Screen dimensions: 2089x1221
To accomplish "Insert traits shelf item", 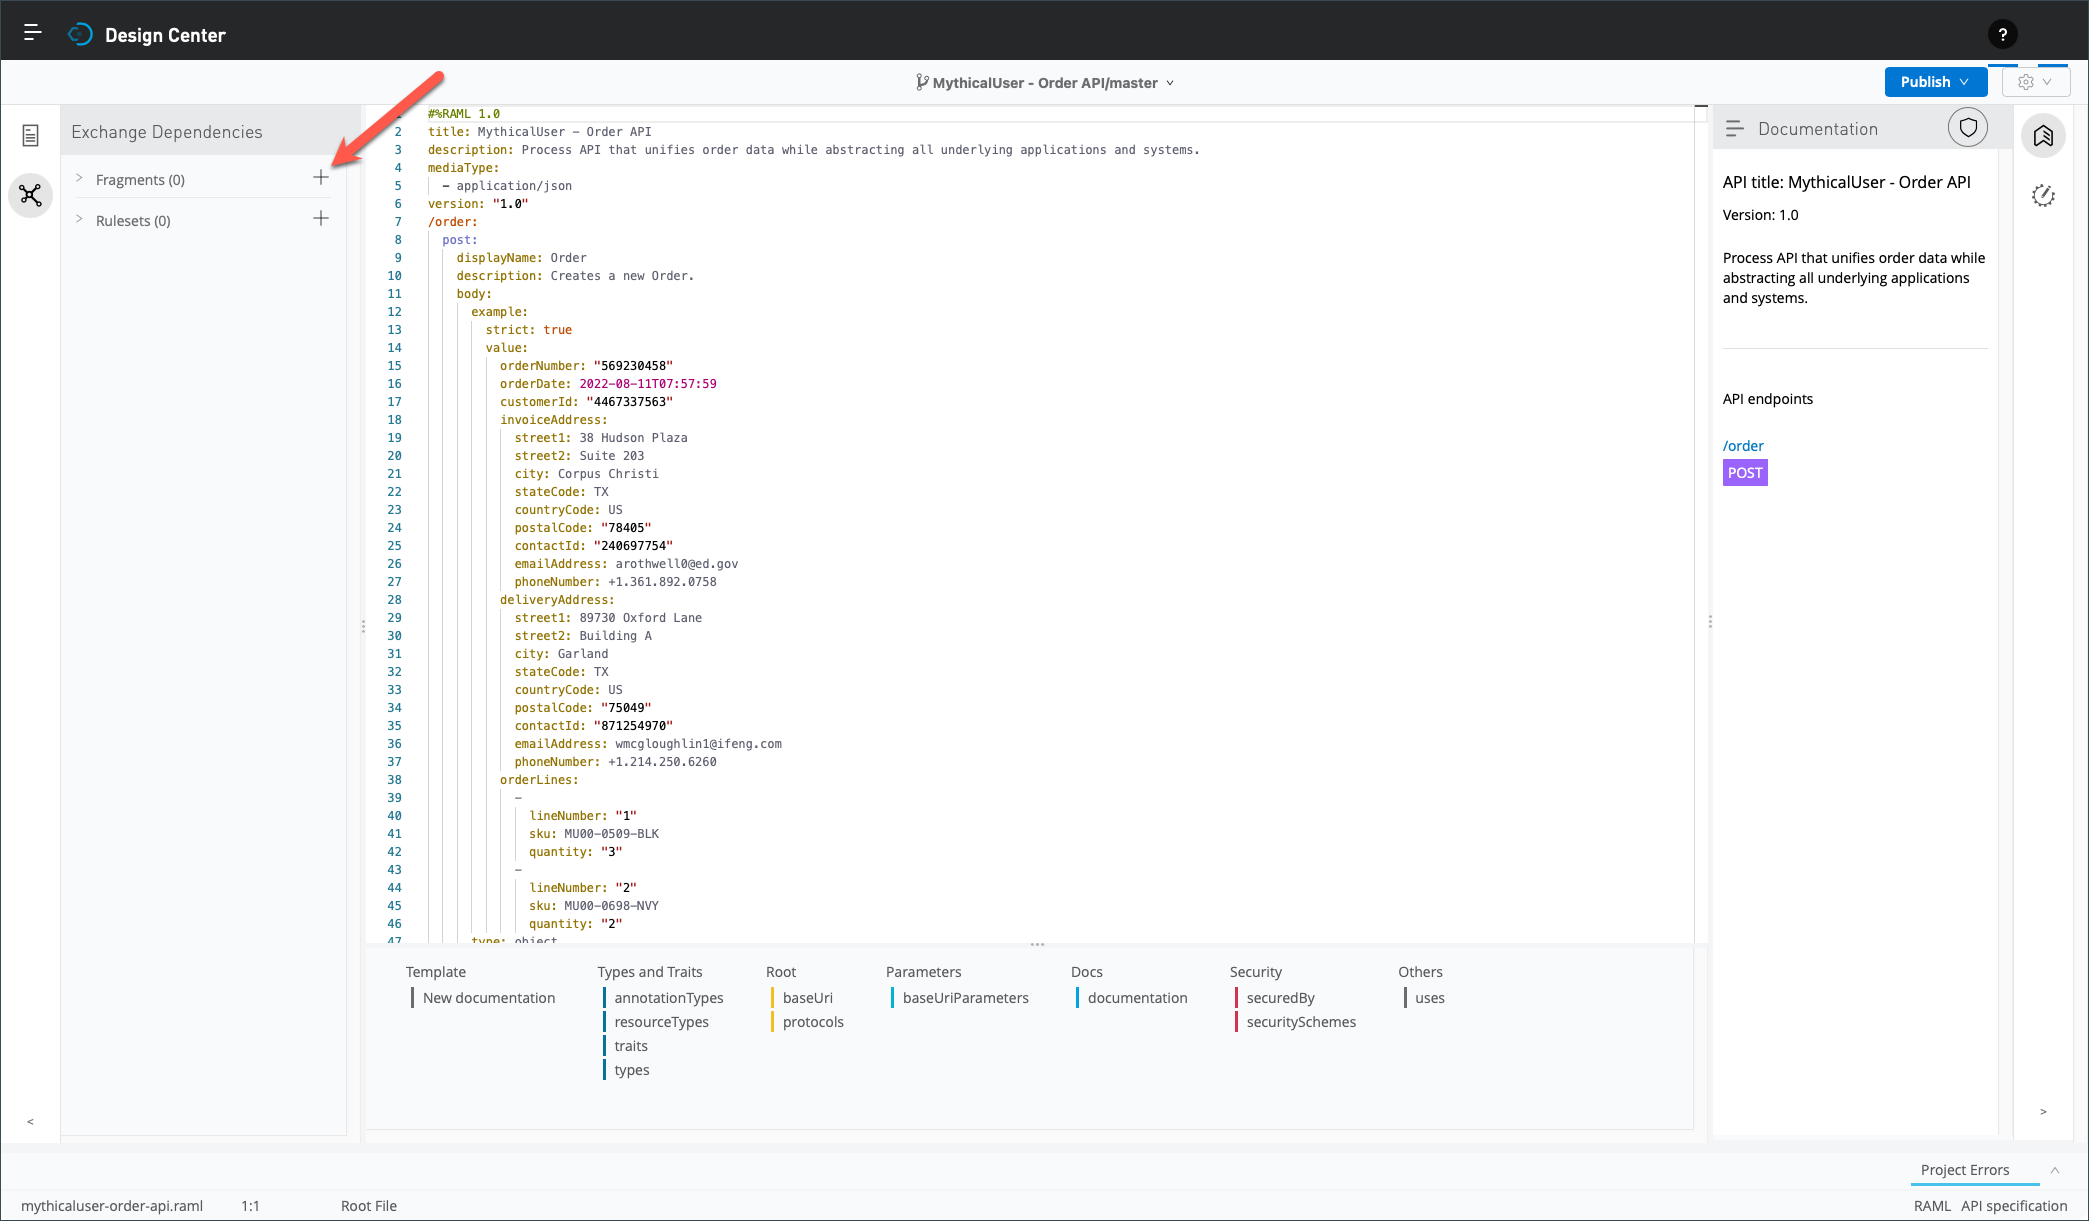I will (631, 1046).
